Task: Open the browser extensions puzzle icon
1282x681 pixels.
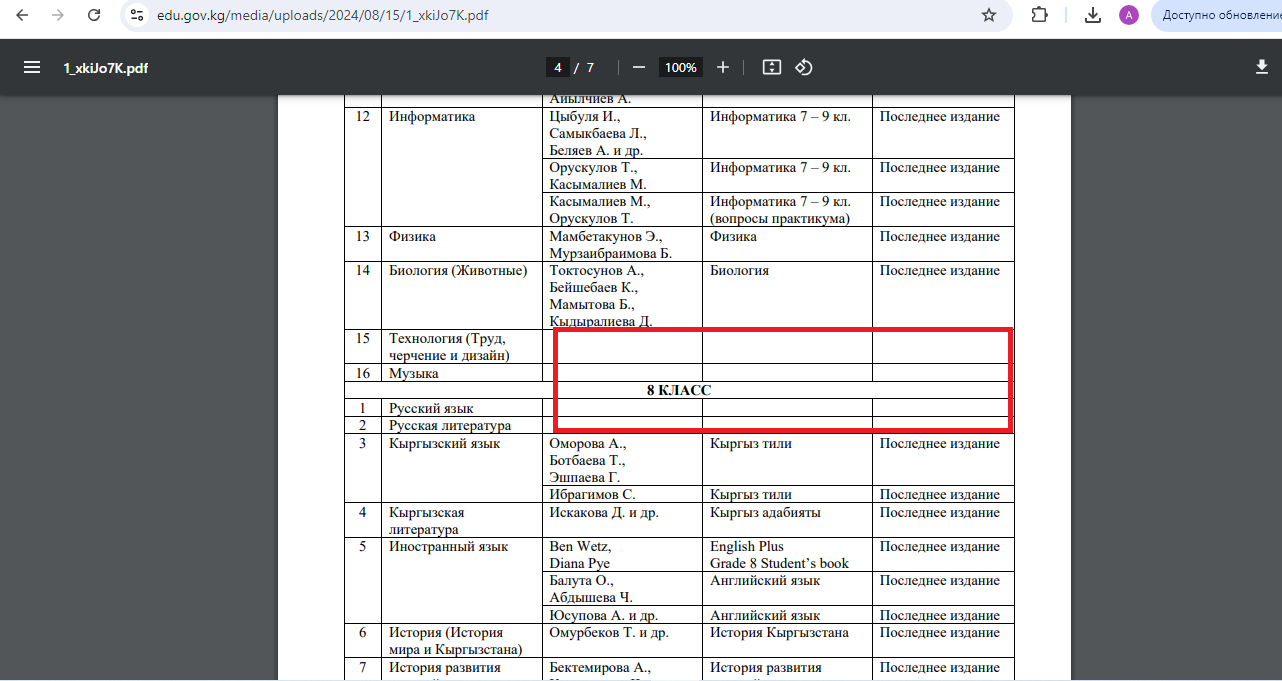Action: pyautogui.click(x=1039, y=15)
